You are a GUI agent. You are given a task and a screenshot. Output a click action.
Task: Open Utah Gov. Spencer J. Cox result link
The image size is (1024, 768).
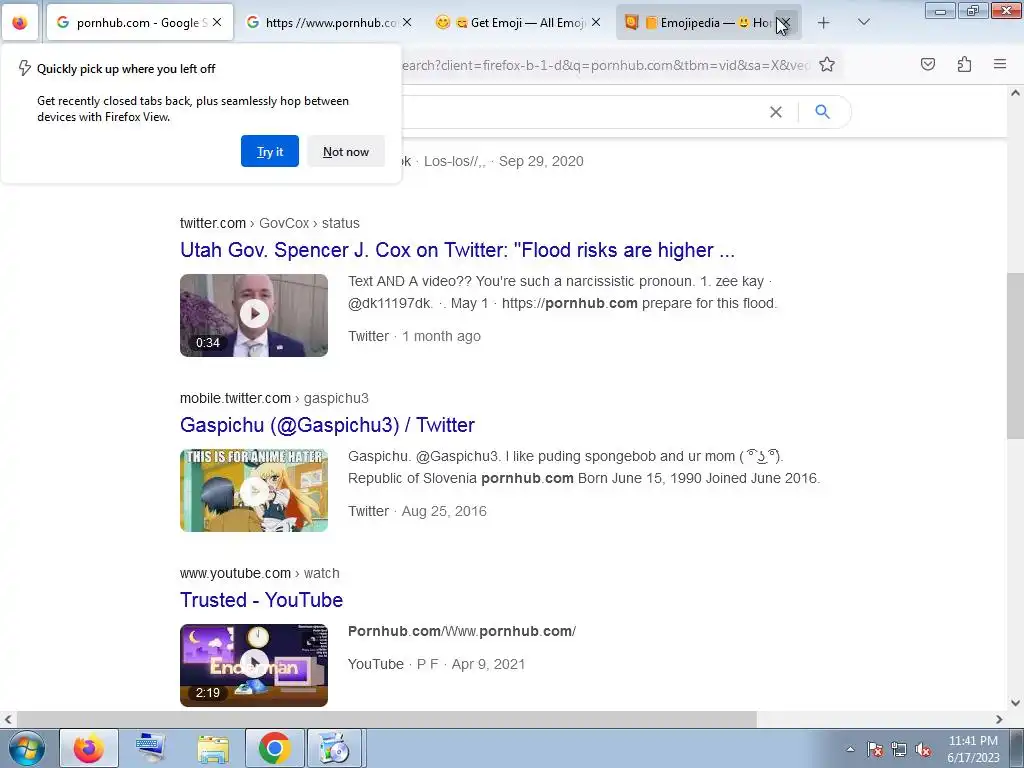(457, 250)
